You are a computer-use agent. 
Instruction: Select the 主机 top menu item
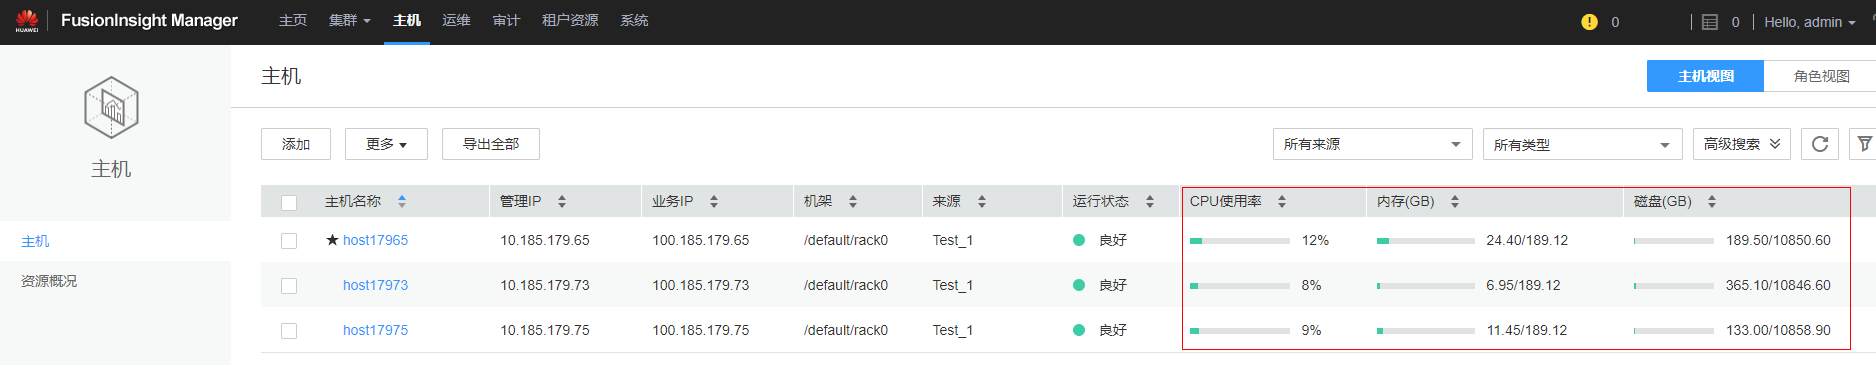(x=407, y=20)
